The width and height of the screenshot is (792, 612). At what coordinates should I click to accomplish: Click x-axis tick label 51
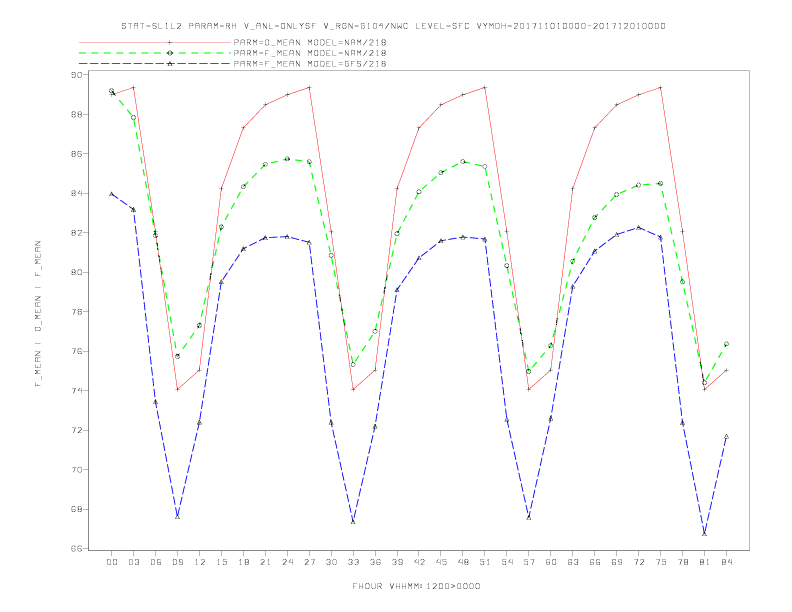pyautogui.click(x=485, y=562)
